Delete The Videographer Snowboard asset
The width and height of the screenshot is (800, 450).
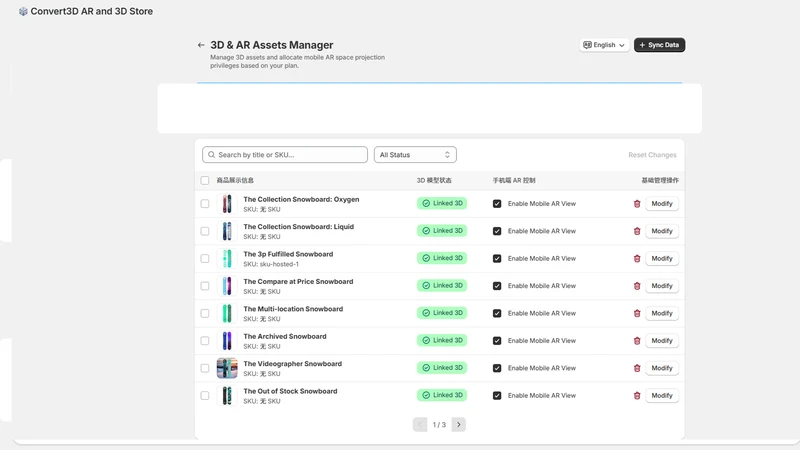click(637, 368)
